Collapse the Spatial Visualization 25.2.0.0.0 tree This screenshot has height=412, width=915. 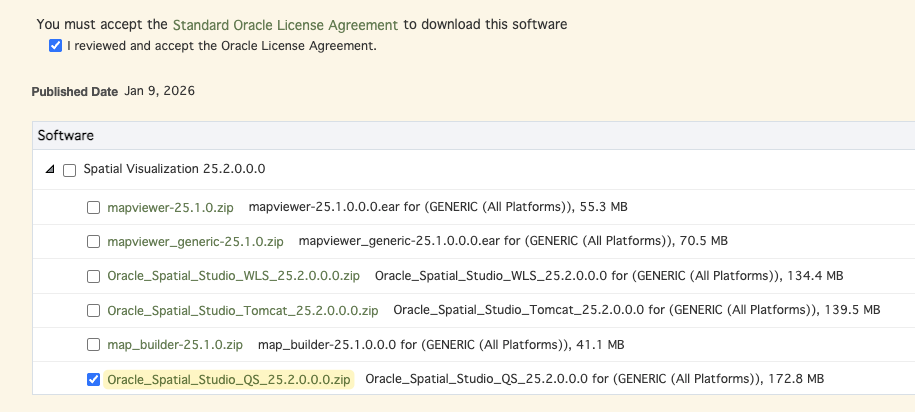(x=49, y=170)
